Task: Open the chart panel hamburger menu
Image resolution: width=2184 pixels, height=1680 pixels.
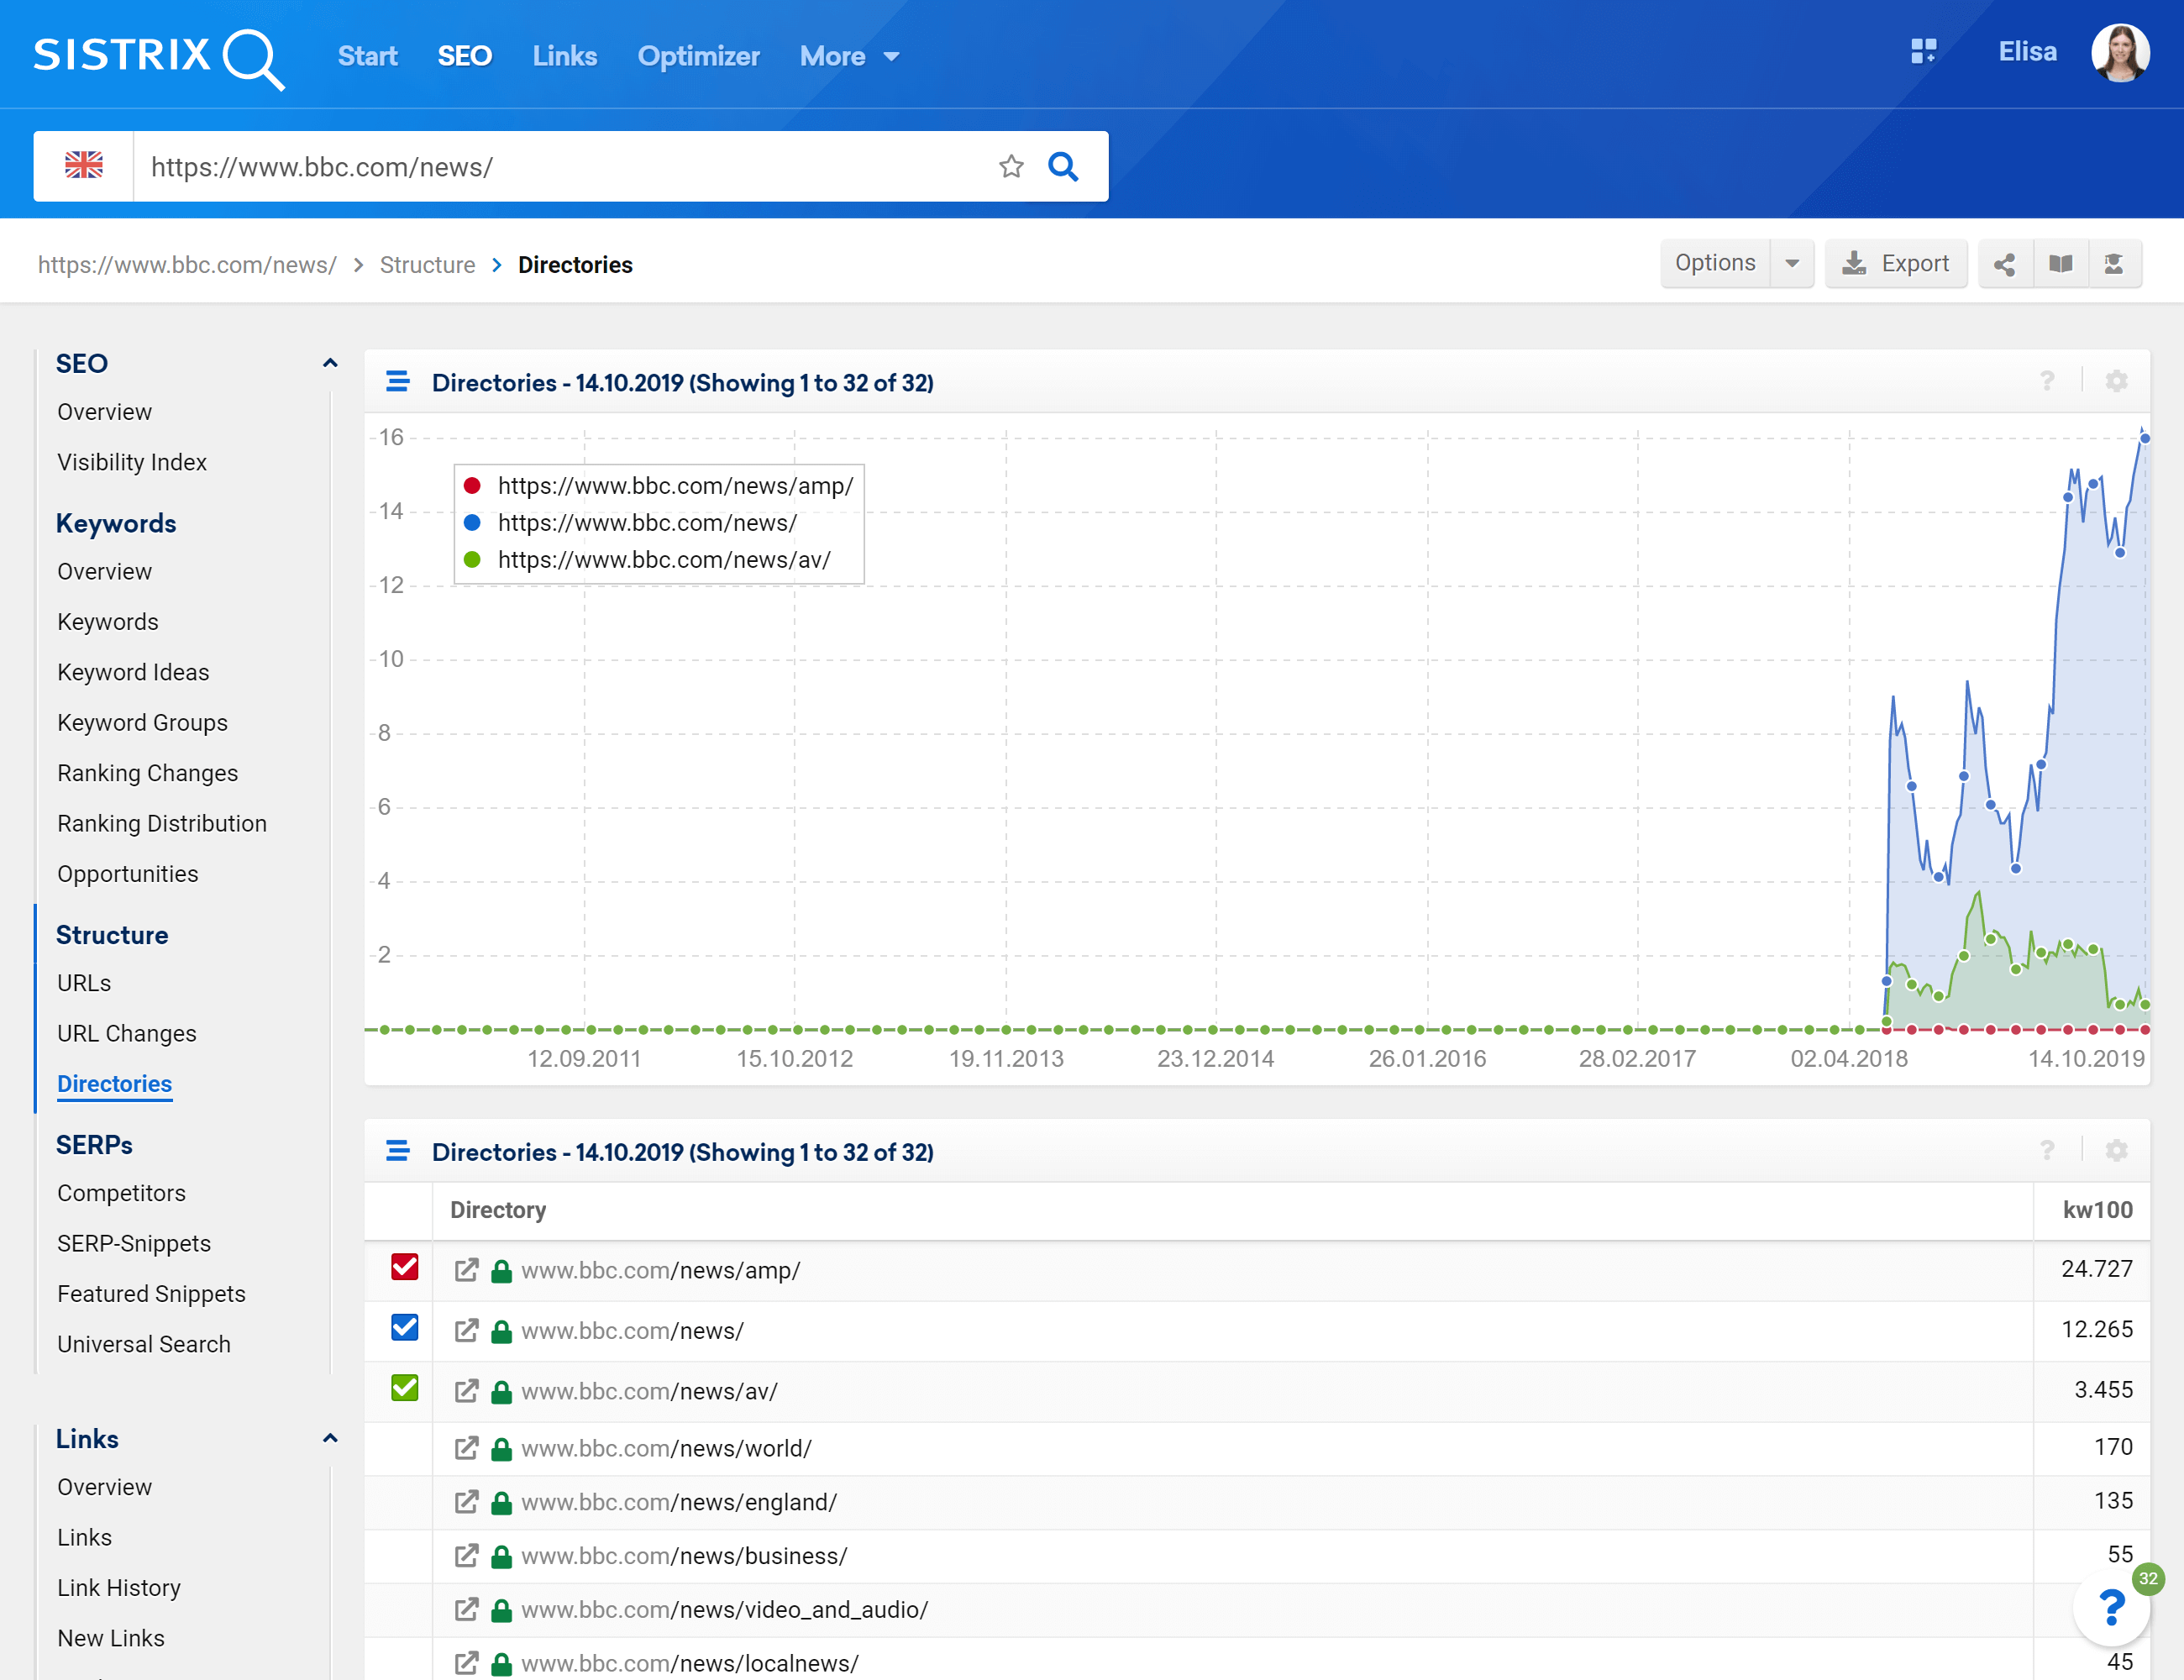Action: click(398, 382)
